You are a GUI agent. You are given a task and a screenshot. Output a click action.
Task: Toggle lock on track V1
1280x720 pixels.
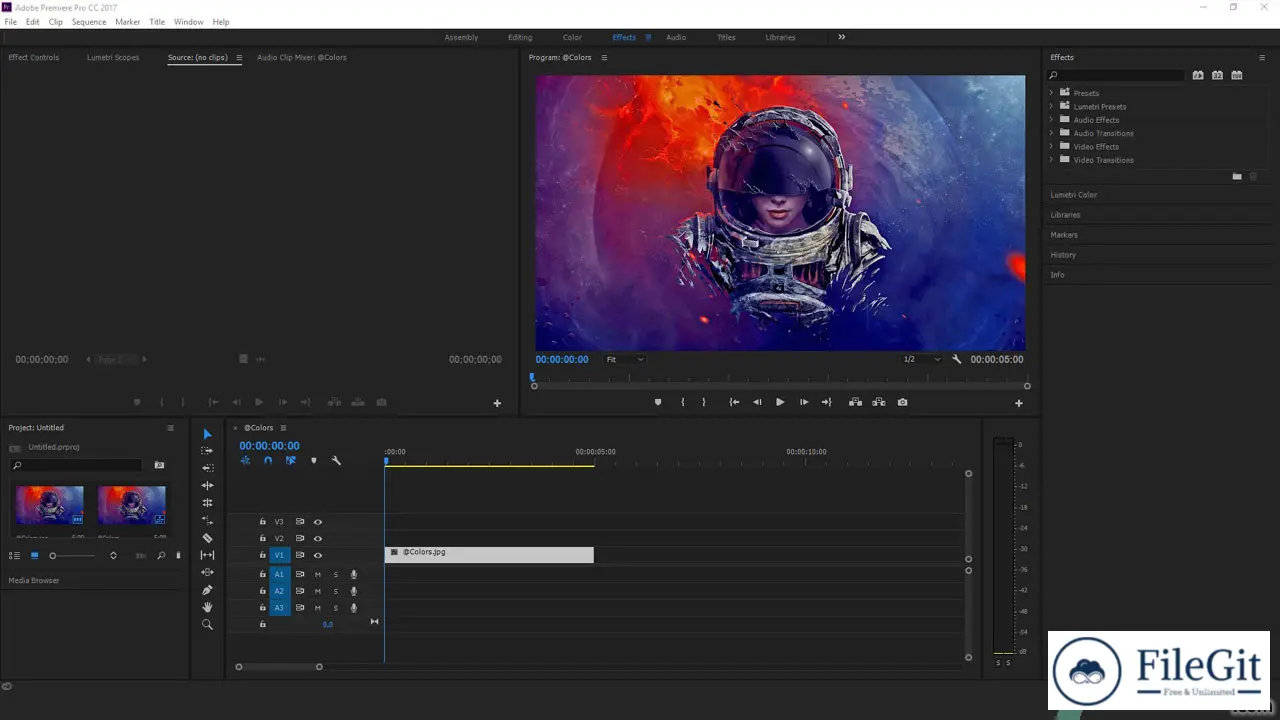[x=263, y=555]
